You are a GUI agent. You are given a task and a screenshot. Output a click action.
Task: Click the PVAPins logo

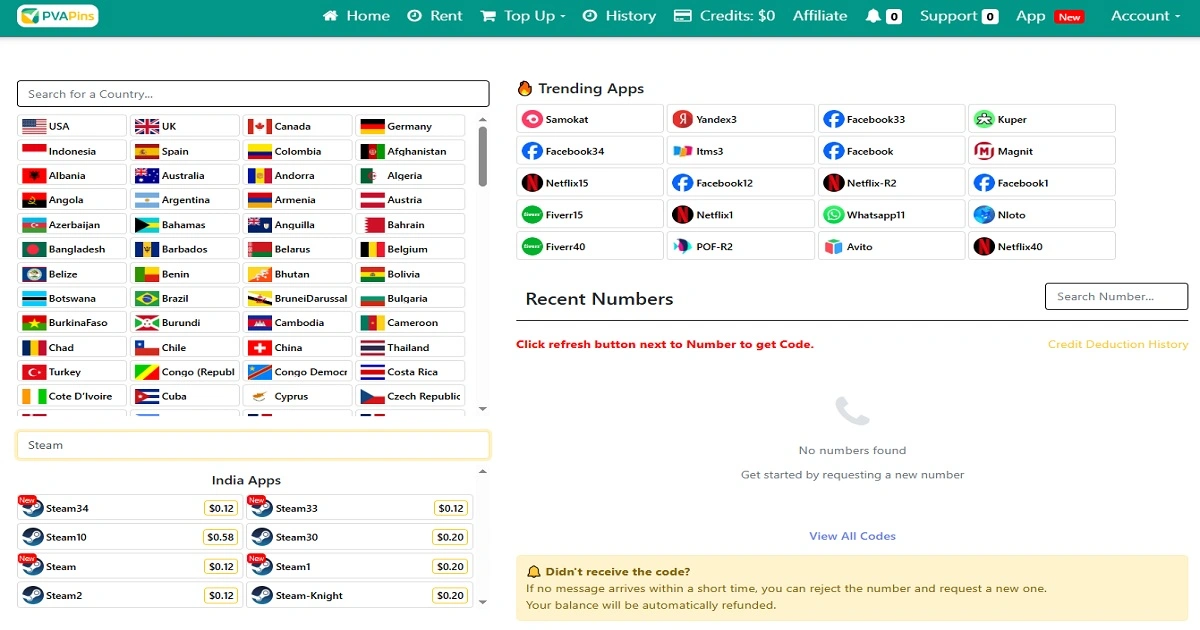tap(57, 16)
